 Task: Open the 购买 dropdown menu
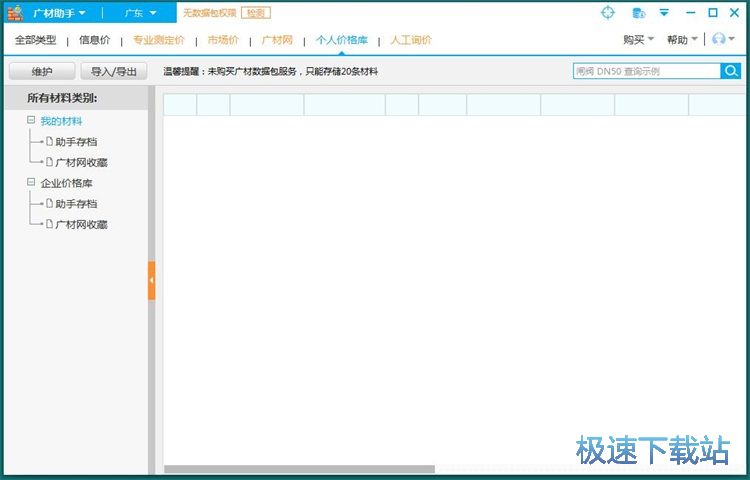click(x=638, y=40)
